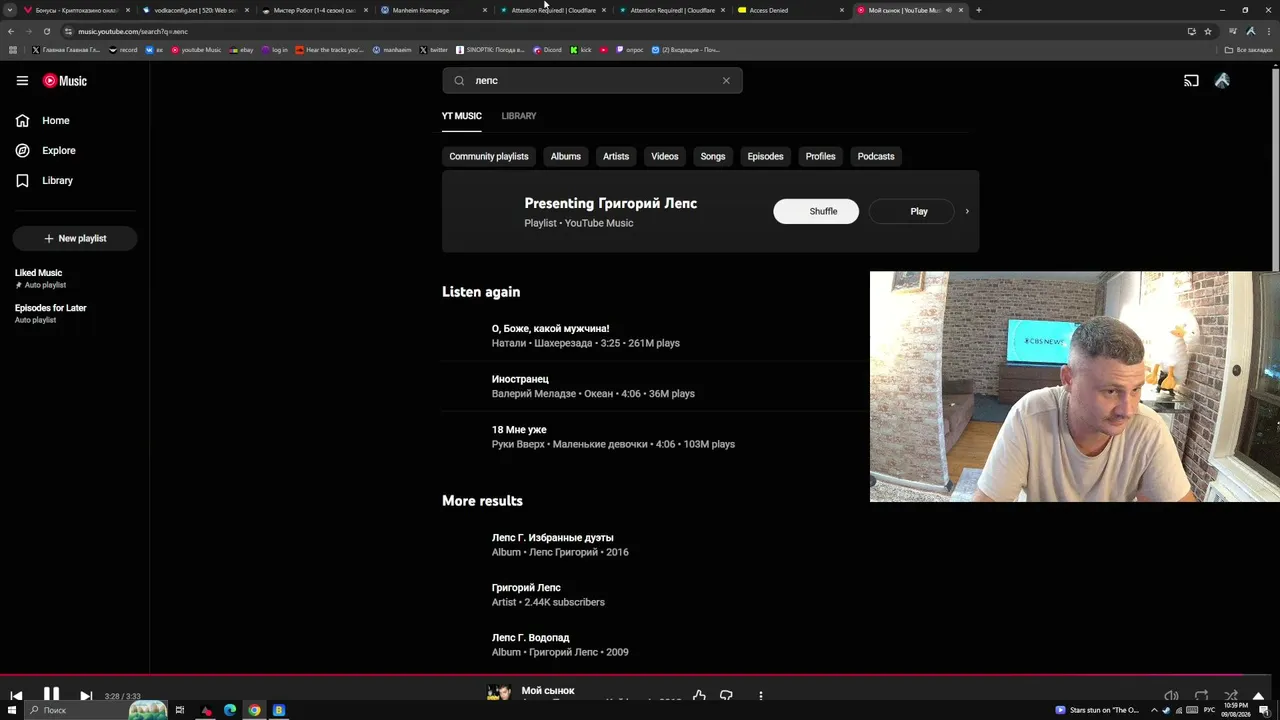Open the hamburger guide menu
Viewport: 1280px width, 720px height.
pyautogui.click(x=22, y=81)
